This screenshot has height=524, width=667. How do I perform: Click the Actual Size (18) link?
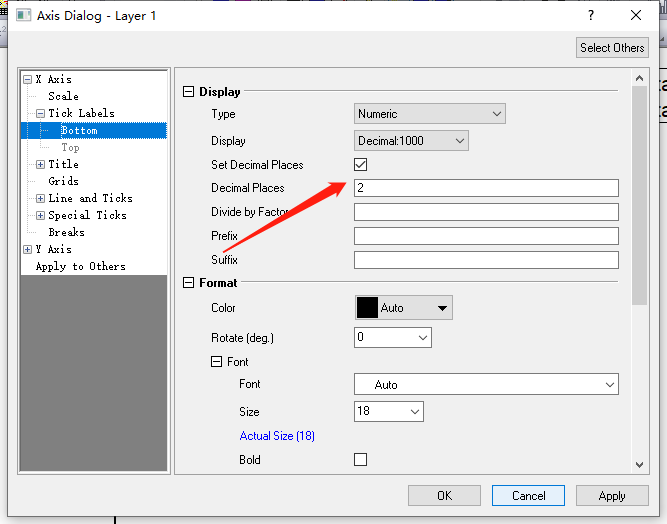pyautogui.click(x=277, y=436)
